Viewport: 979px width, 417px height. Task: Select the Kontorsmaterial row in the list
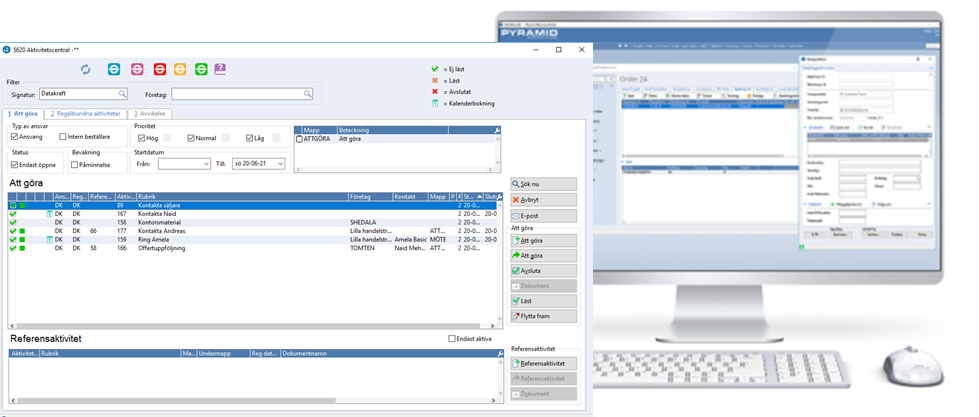(x=160, y=223)
